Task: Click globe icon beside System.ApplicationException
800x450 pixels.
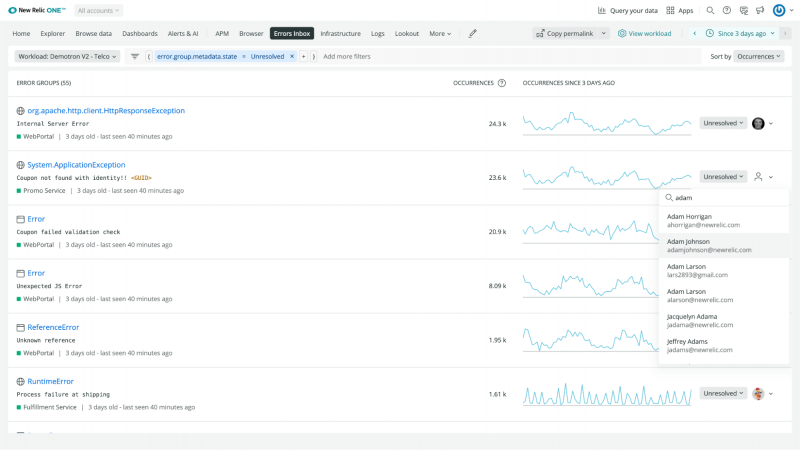Action: coord(20,165)
